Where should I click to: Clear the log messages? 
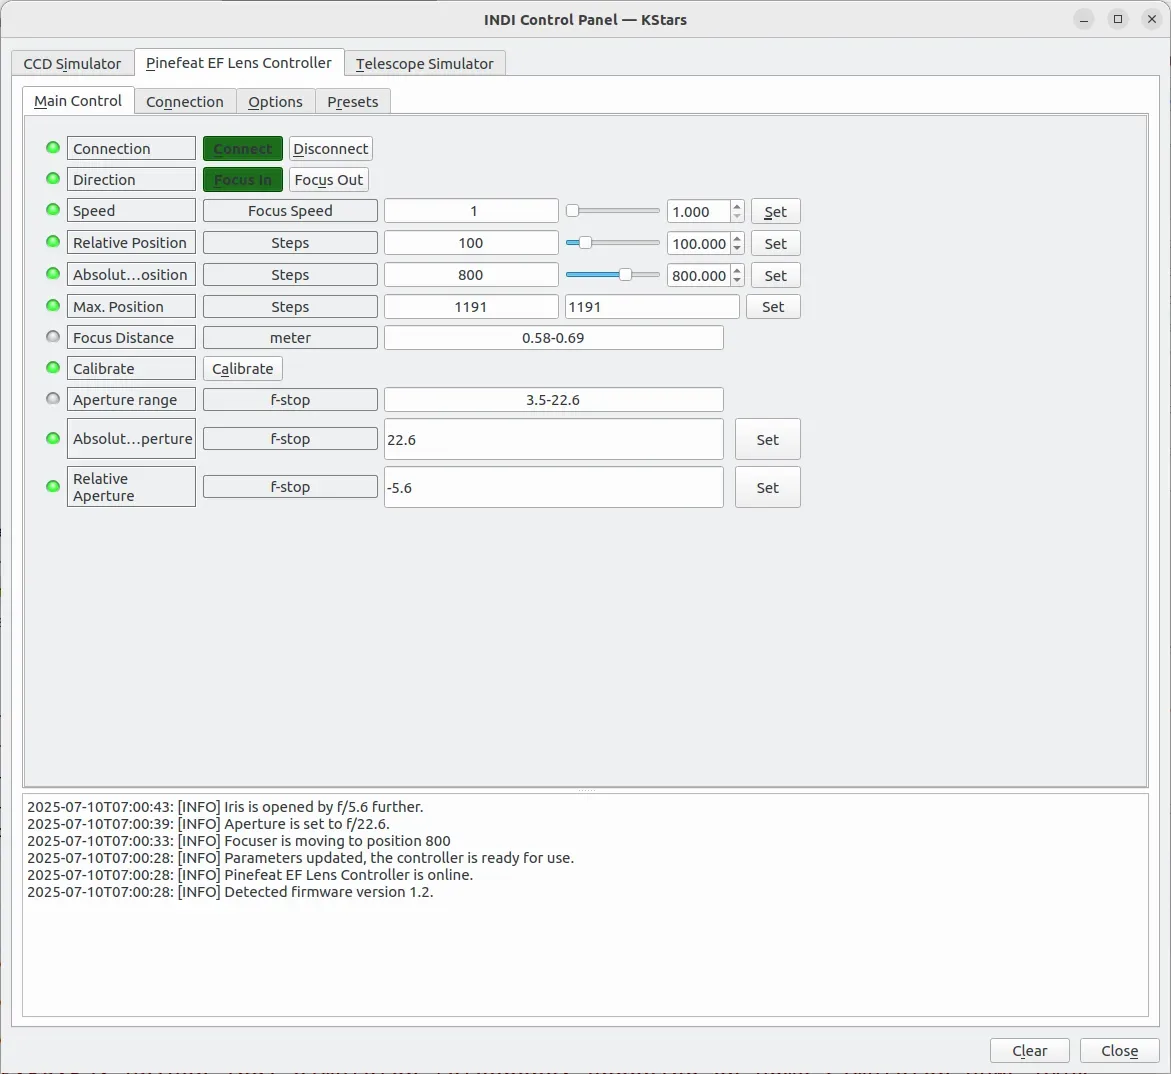pyautogui.click(x=1030, y=1051)
